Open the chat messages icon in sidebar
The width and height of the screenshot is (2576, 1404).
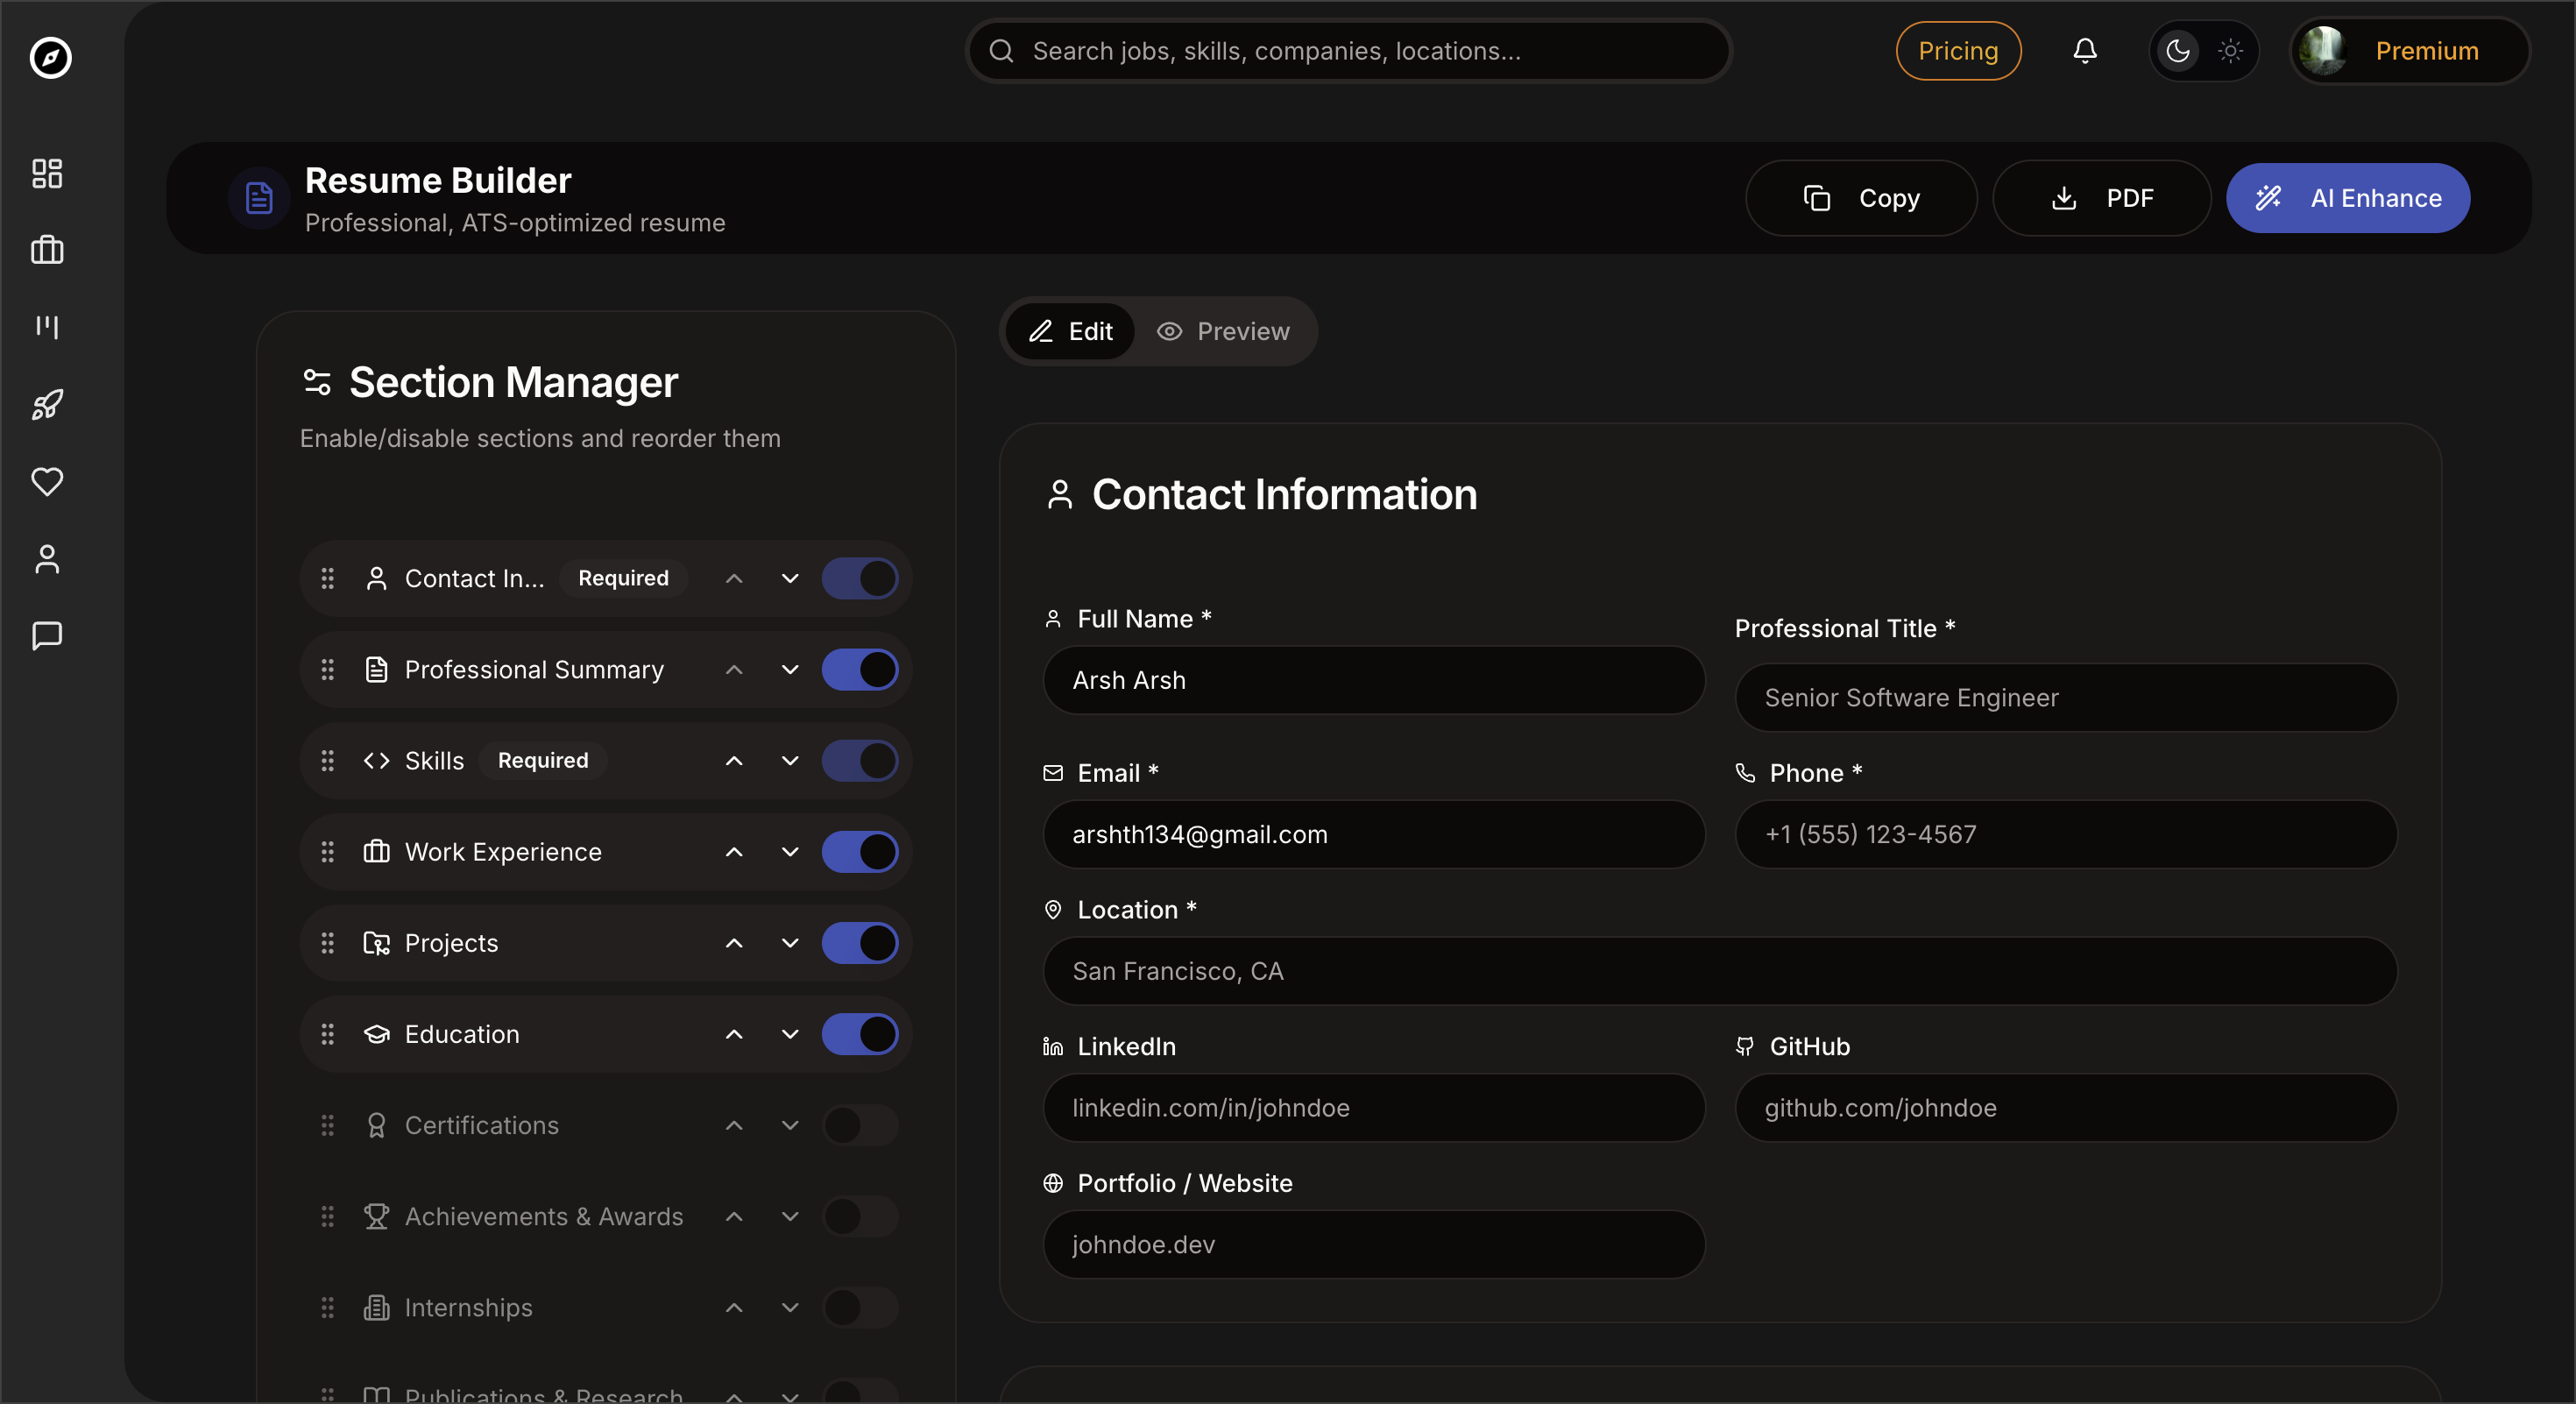[x=47, y=636]
